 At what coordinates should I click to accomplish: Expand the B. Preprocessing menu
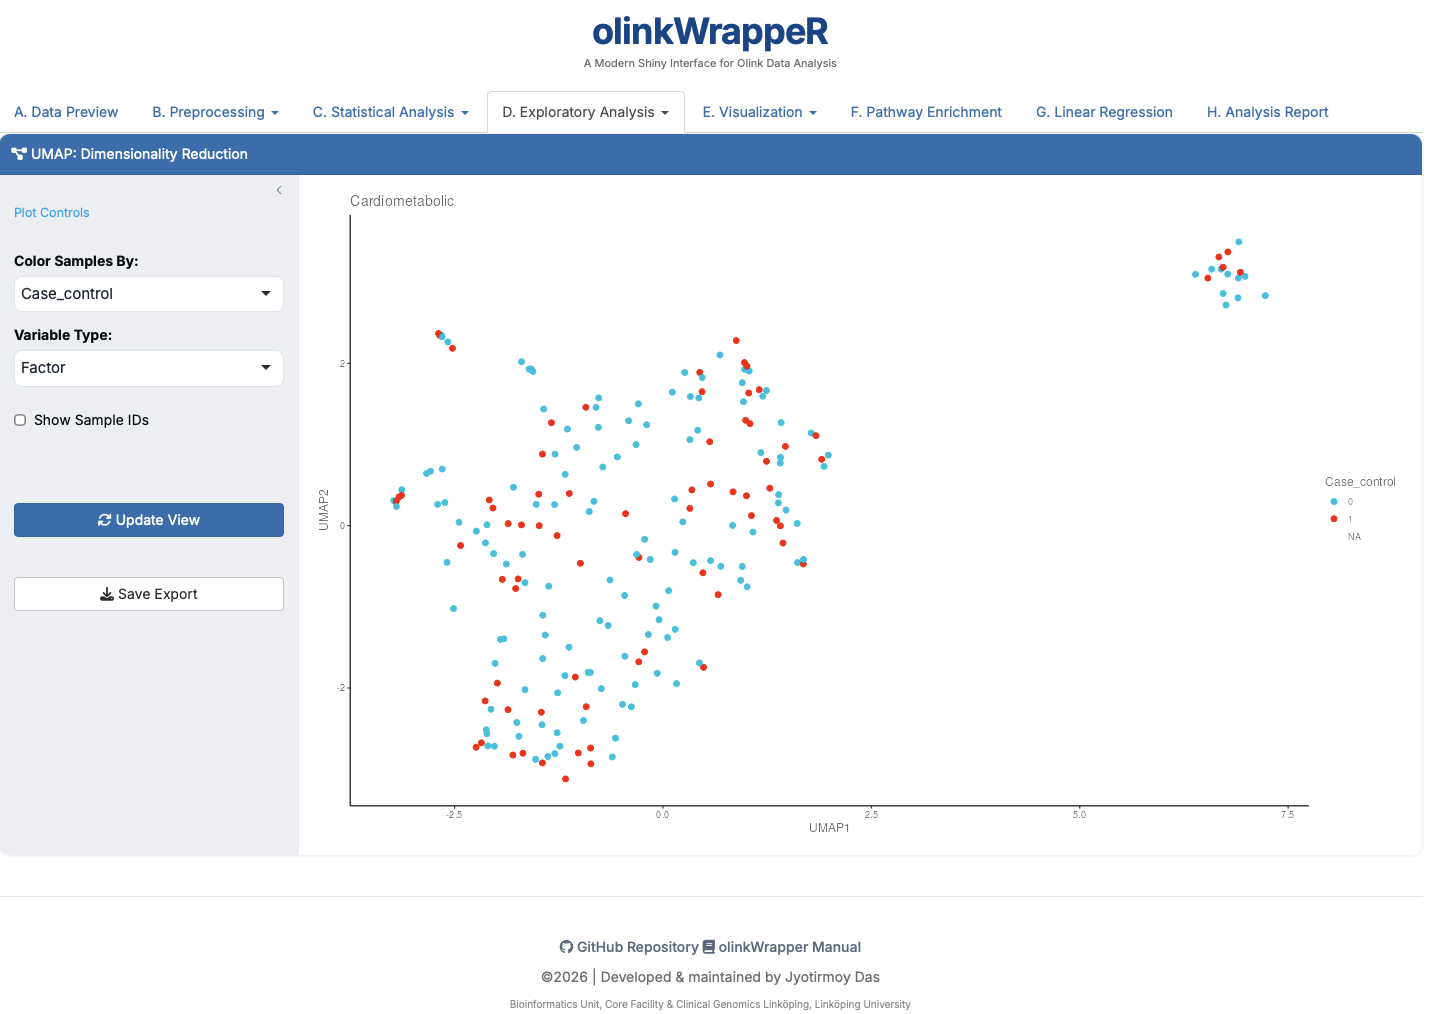coord(215,112)
